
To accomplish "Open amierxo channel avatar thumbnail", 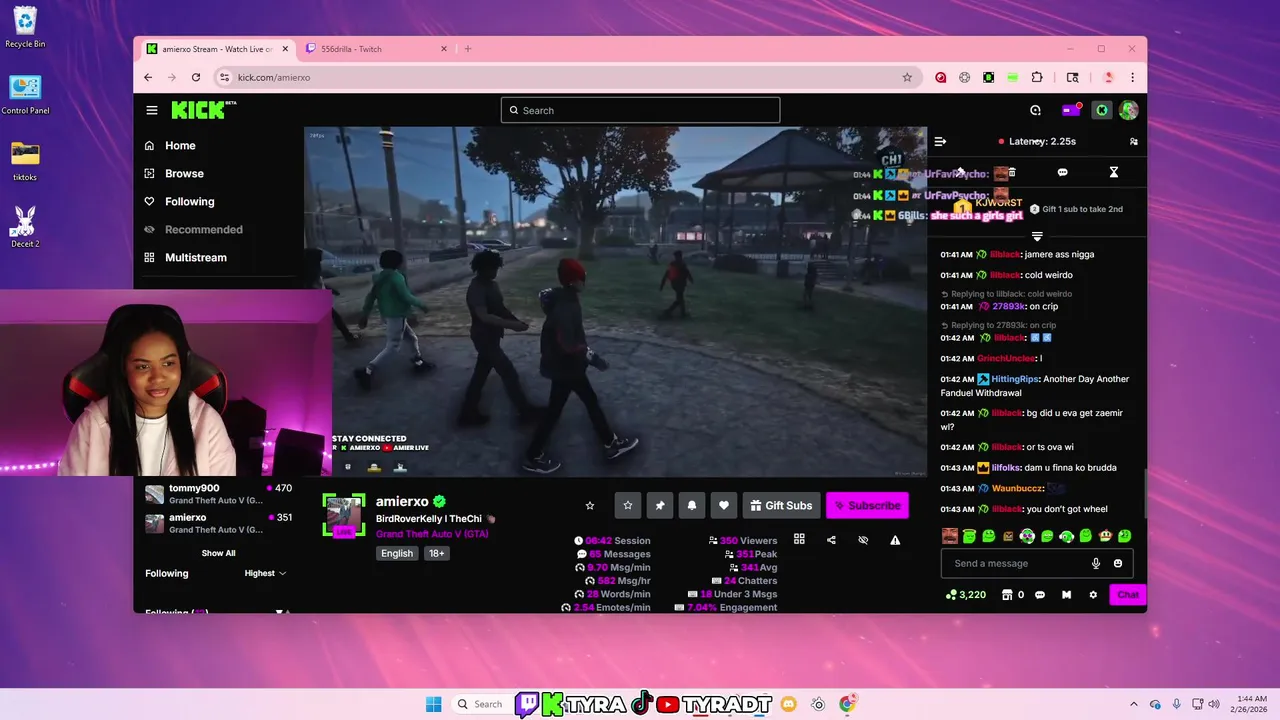I will point(344,515).
